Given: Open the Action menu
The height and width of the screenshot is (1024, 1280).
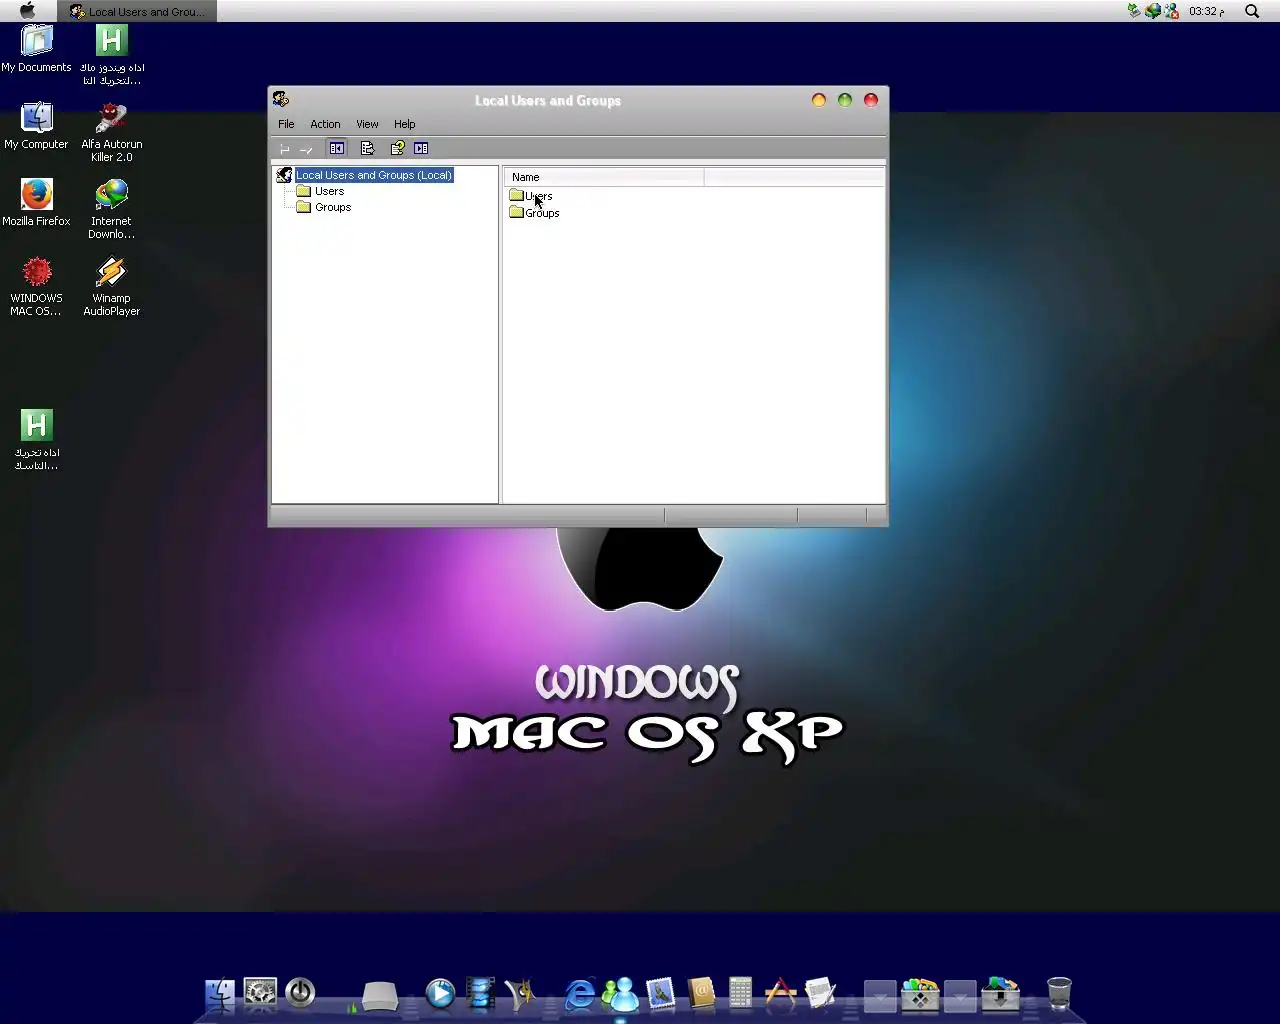Looking at the screenshot, I should click(325, 124).
